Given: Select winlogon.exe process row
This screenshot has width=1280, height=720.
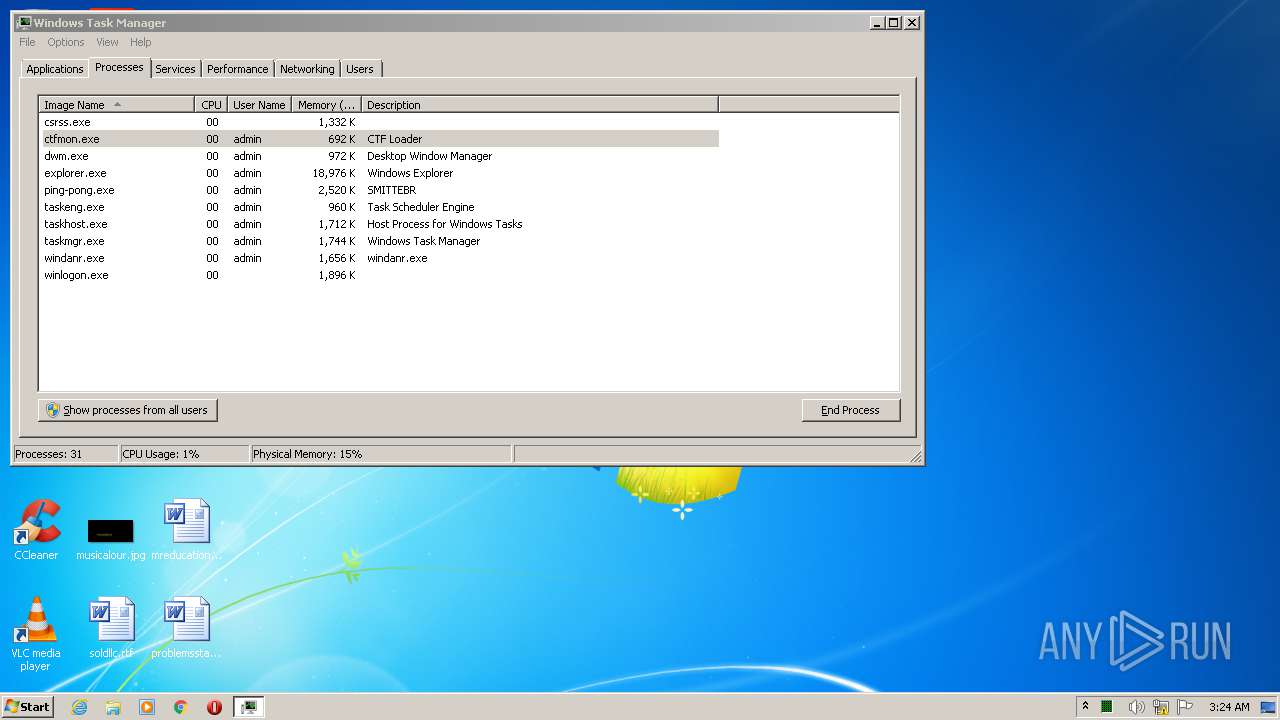Looking at the screenshot, I should (x=379, y=275).
